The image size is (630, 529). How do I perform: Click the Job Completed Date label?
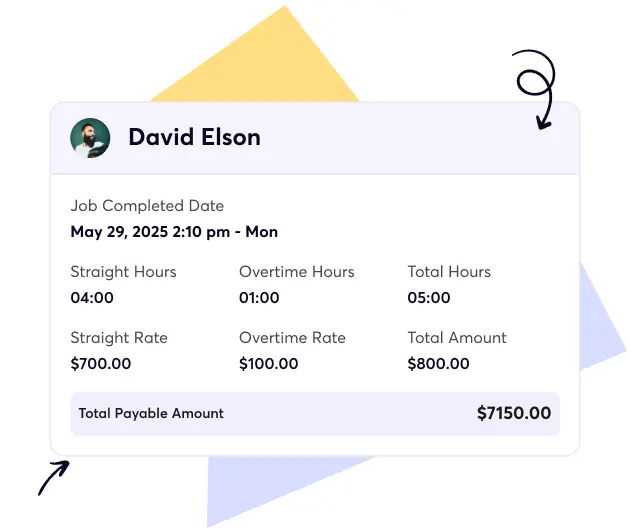[147, 206]
